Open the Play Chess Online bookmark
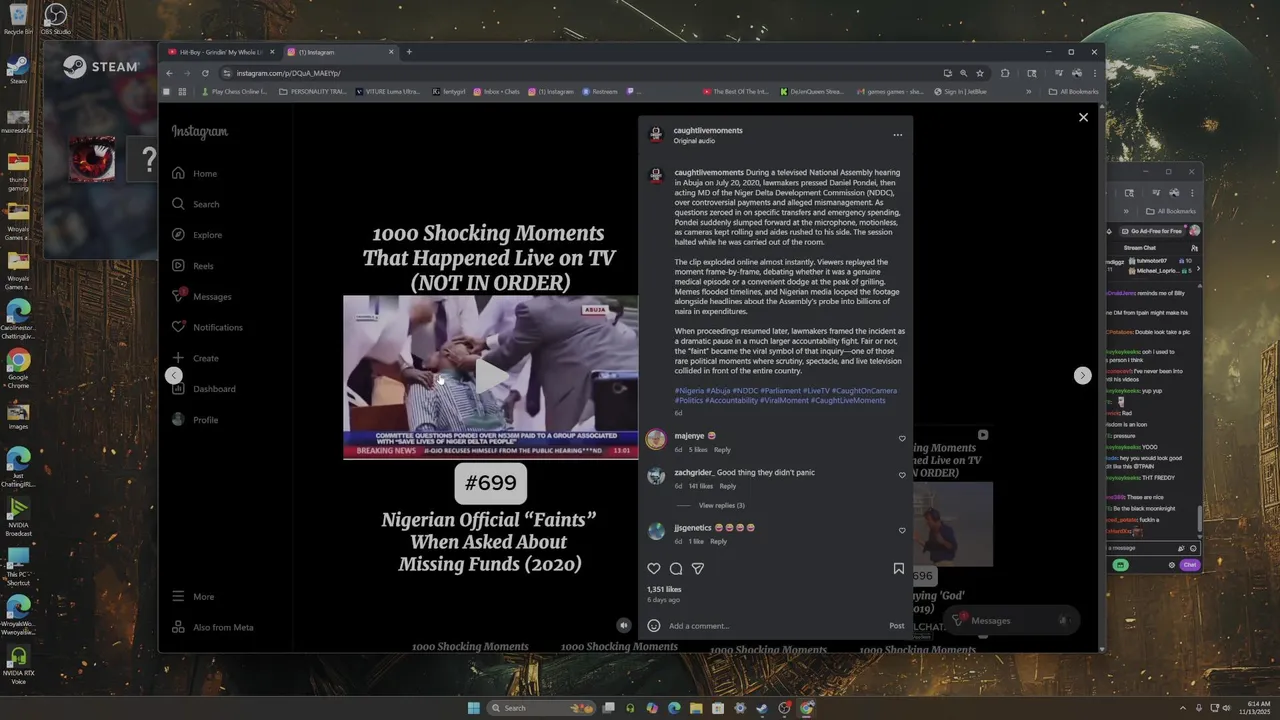 [x=234, y=91]
